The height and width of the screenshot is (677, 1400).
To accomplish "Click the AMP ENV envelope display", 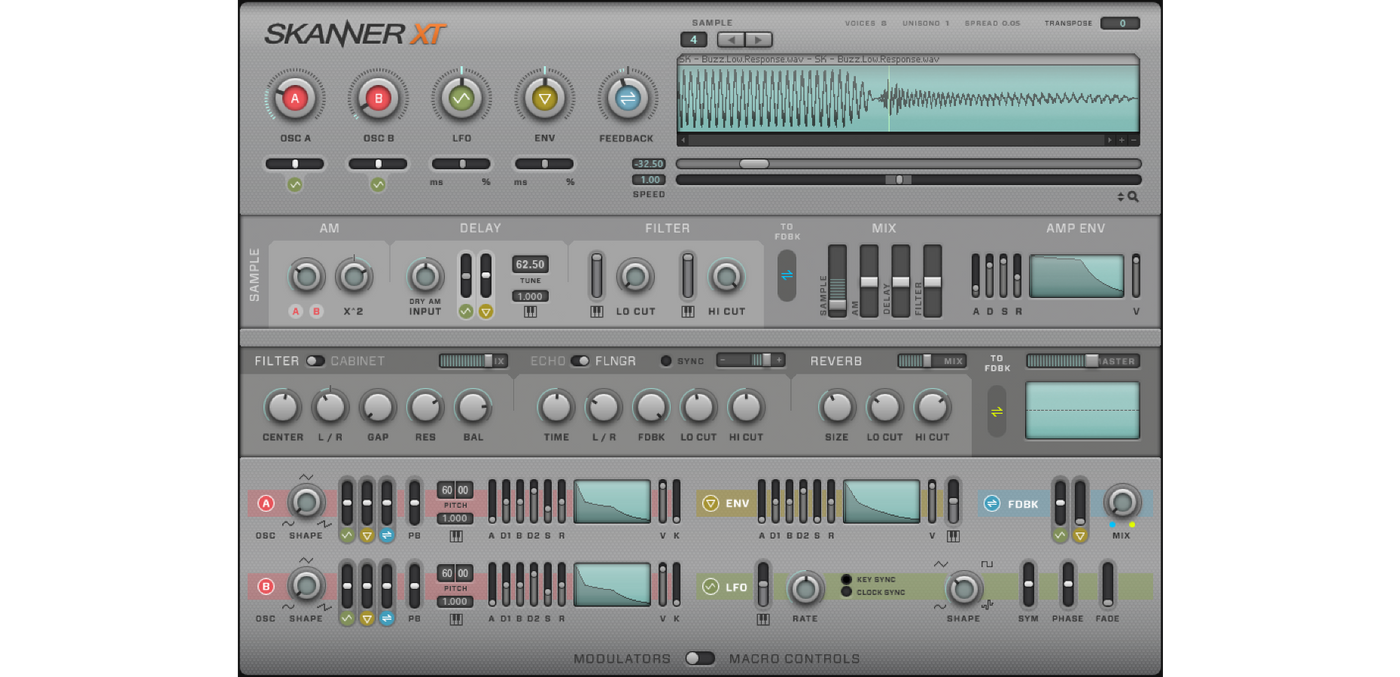I will coord(1077,275).
